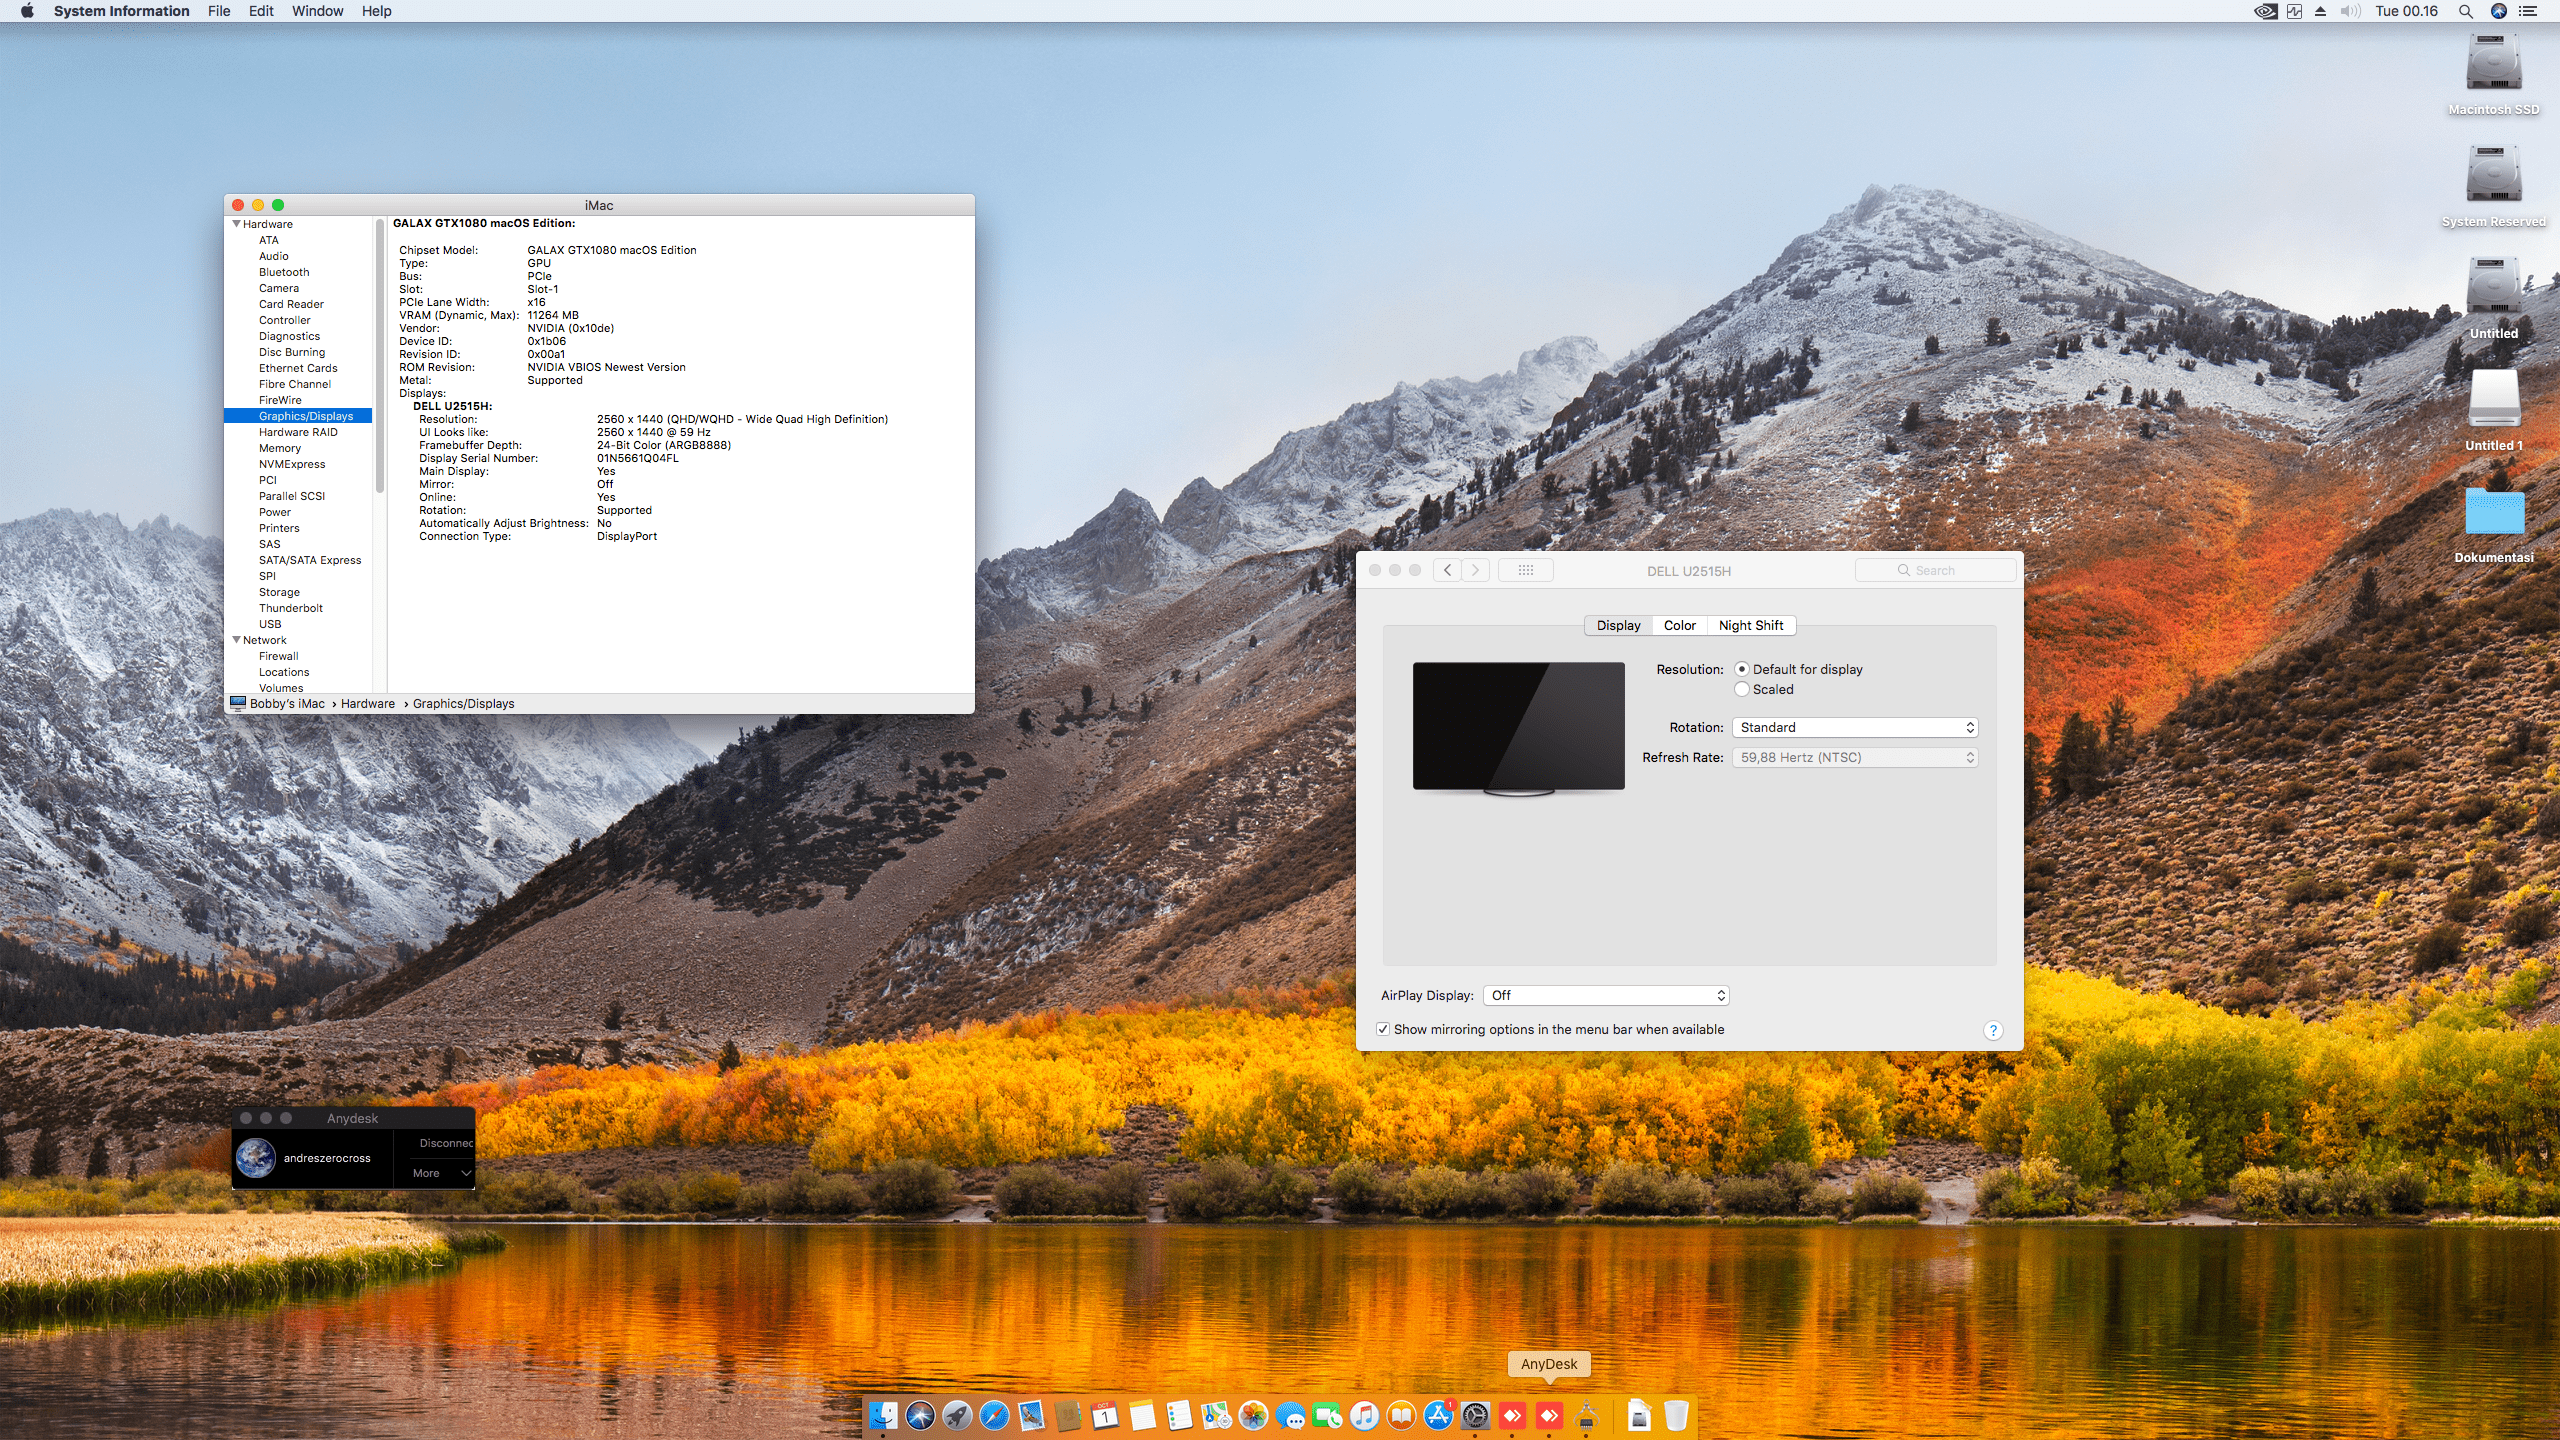The image size is (2560, 1440).
Task: Launch AnyDesk from the Dock
Action: click(x=1549, y=1415)
